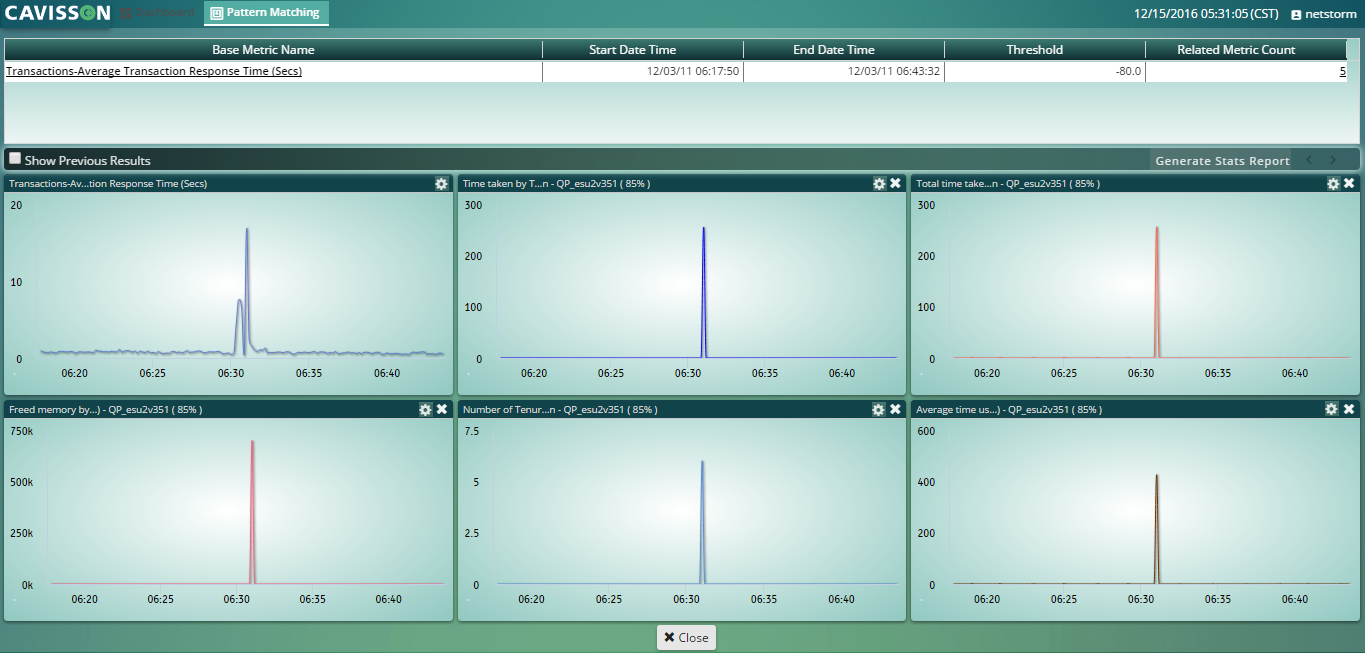
Task: Click the netstorm user account
Action: (1324, 14)
